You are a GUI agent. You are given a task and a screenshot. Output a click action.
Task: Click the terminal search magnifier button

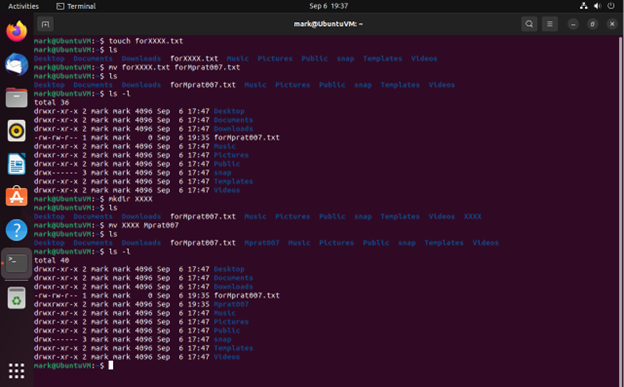coord(529,24)
